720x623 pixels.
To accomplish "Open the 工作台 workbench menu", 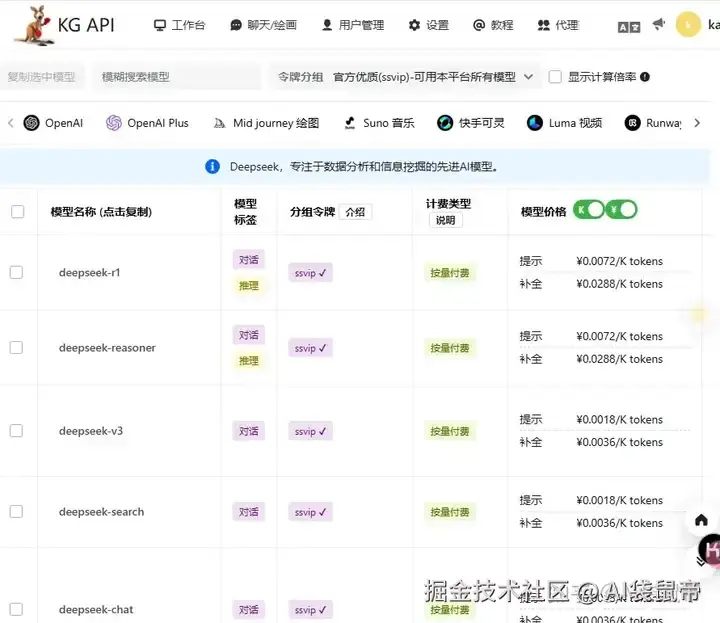I will 180,25.
